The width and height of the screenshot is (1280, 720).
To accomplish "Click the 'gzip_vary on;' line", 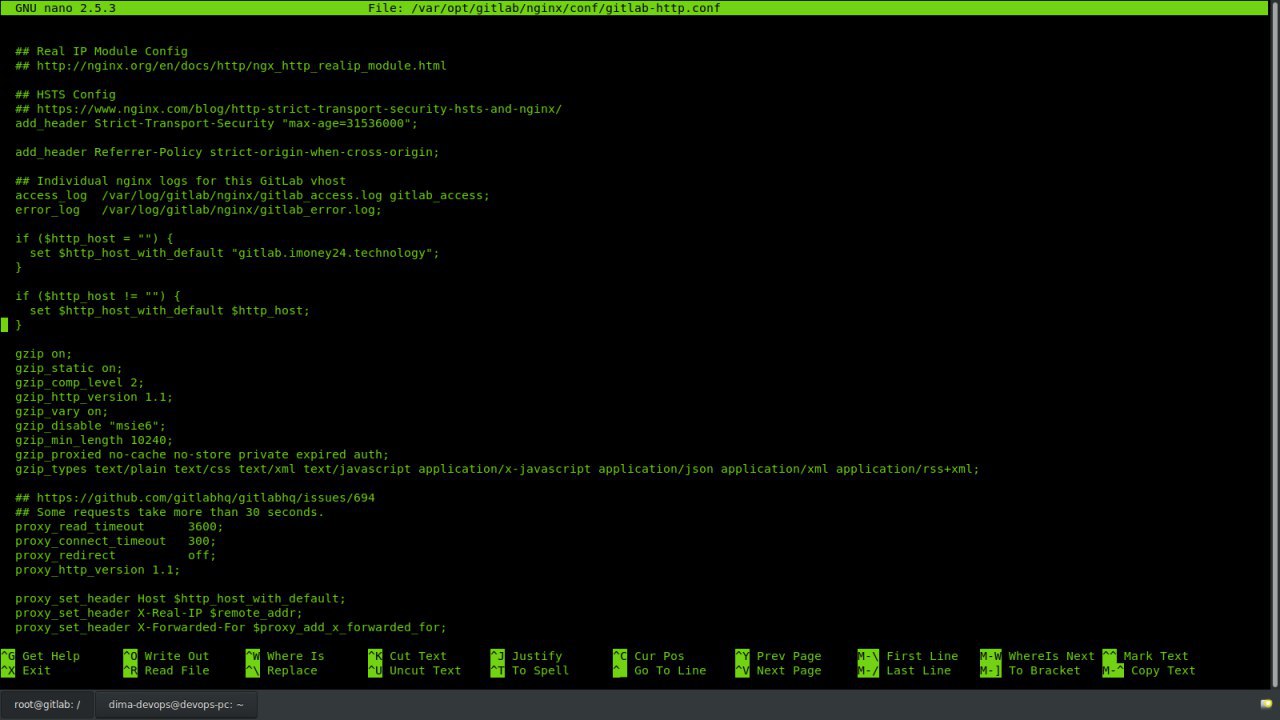I will coord(62,412).
